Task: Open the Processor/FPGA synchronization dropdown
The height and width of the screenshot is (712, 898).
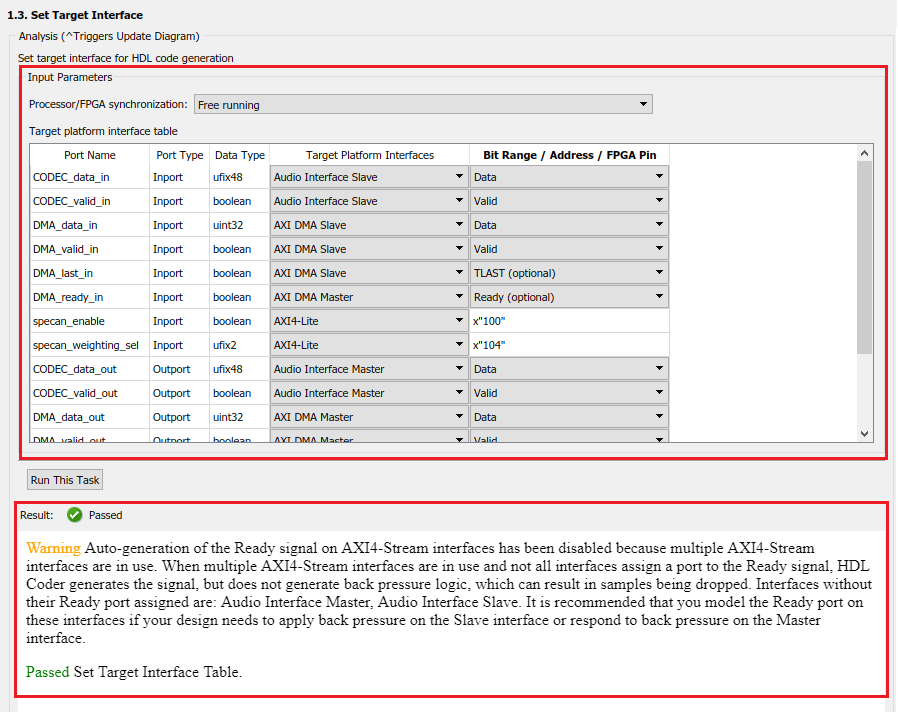Action: pyautogui.click(x=643, y=104)
